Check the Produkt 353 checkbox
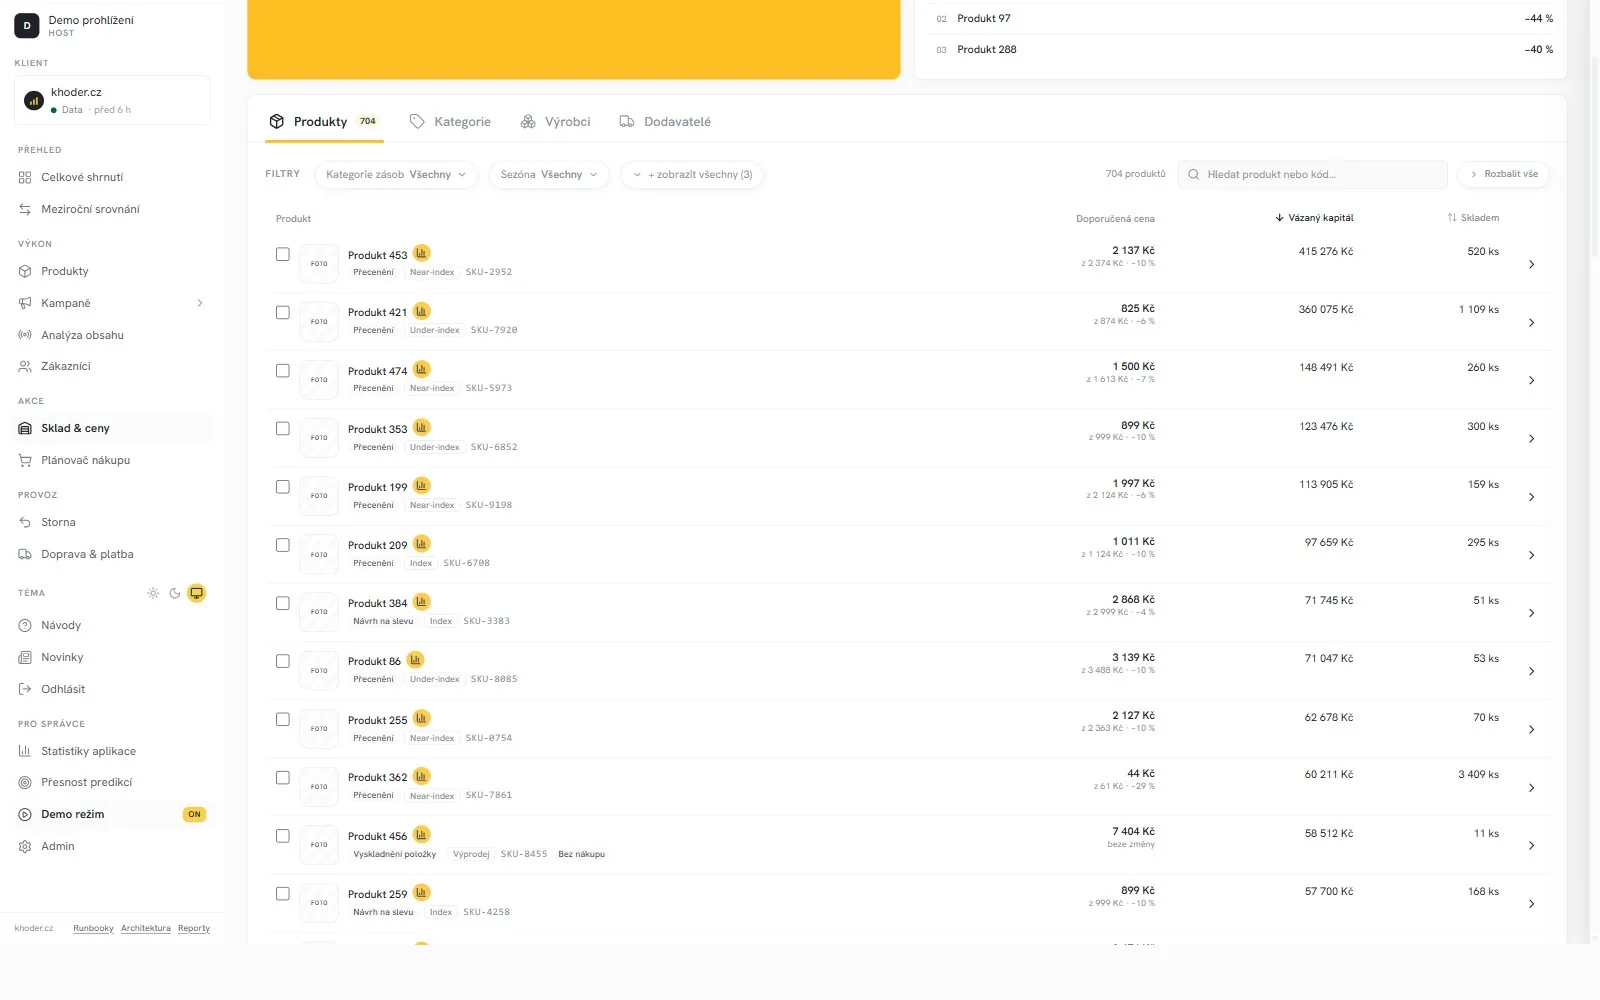This screenshot has height=1000, width=1600. 283,428
